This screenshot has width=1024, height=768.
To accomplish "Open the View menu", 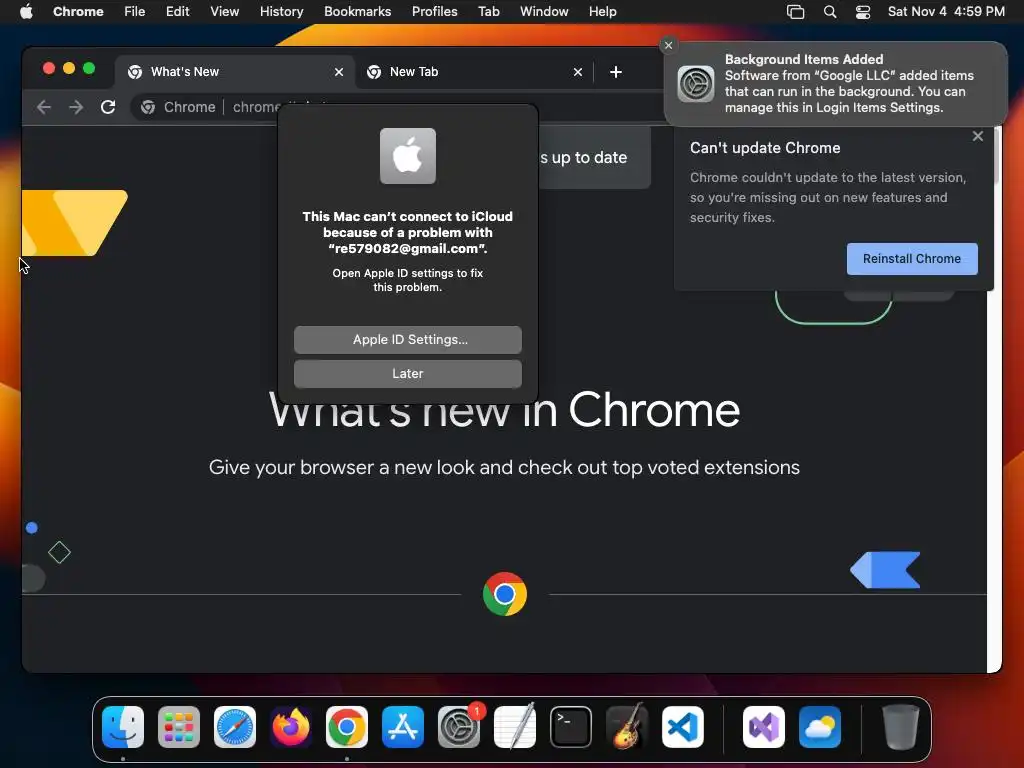I will point(225,12).
